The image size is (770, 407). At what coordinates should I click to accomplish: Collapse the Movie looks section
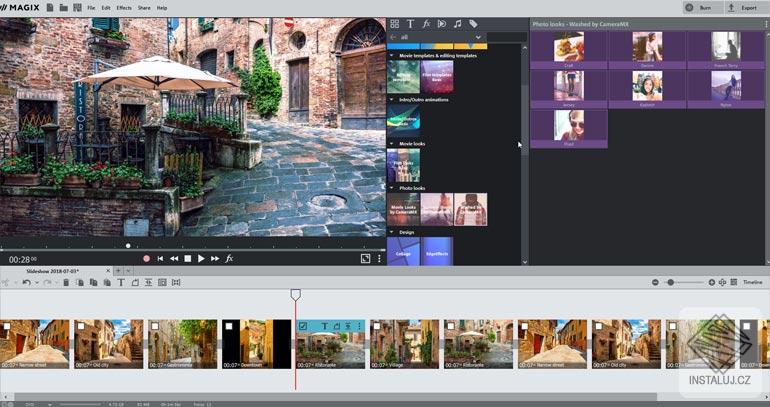pos(392,144)
